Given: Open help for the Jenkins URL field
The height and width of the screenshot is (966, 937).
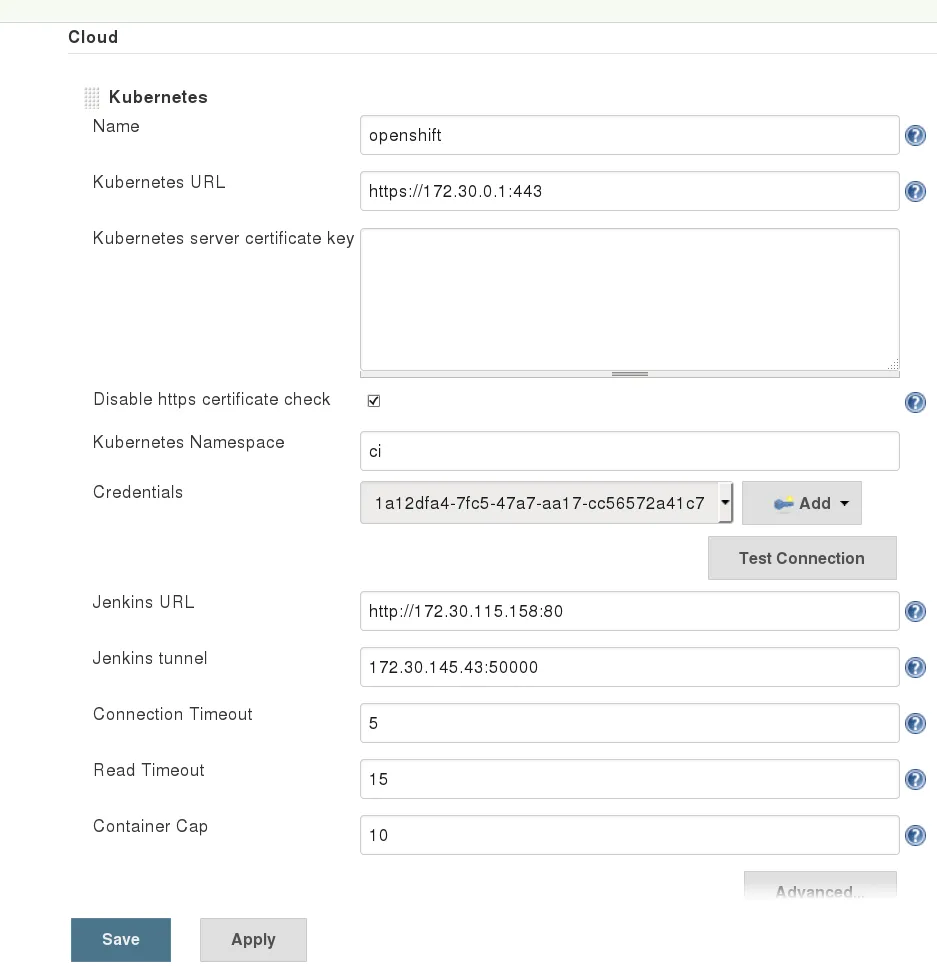Looking at the screenshot, I should click(x=915, y=611).
